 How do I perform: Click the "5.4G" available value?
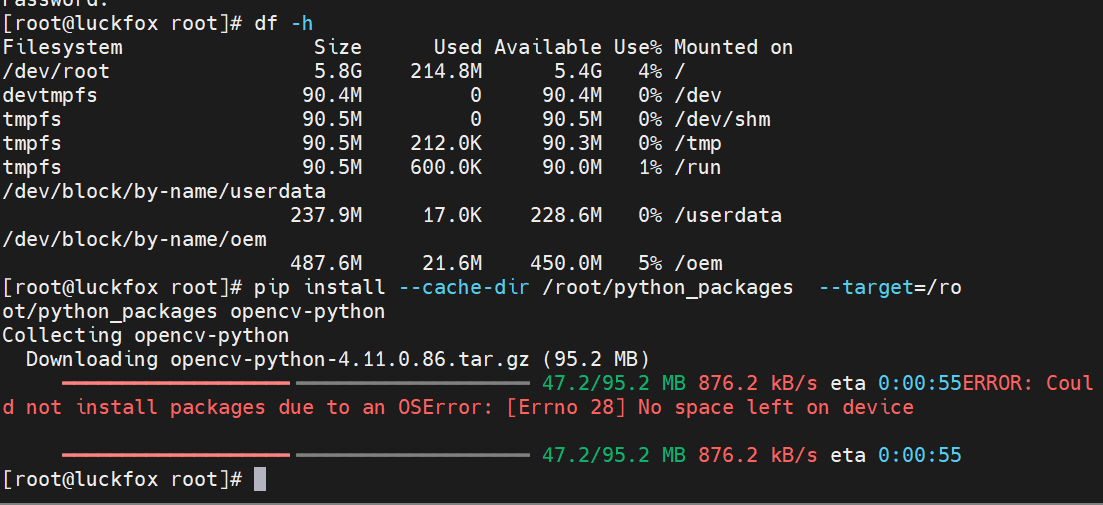pos(578,71)
